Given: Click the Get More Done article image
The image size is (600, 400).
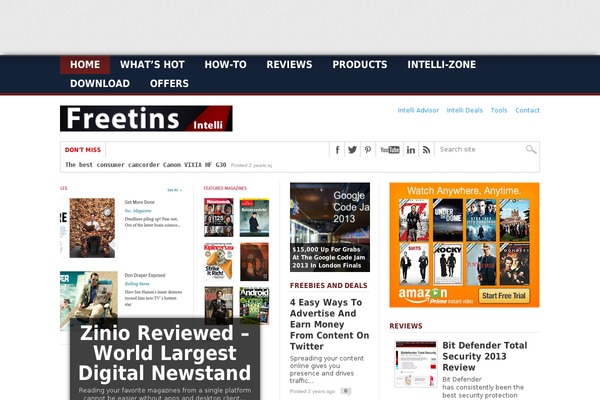Looking at the screenshot, I should point(92,228).
